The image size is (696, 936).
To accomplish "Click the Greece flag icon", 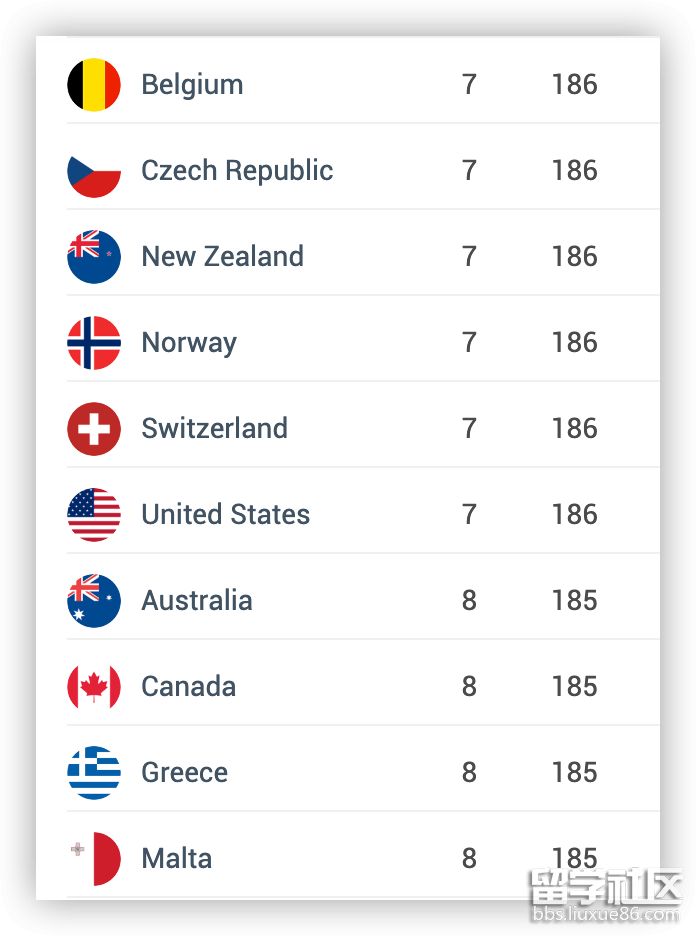I will (x=94, y=773).
